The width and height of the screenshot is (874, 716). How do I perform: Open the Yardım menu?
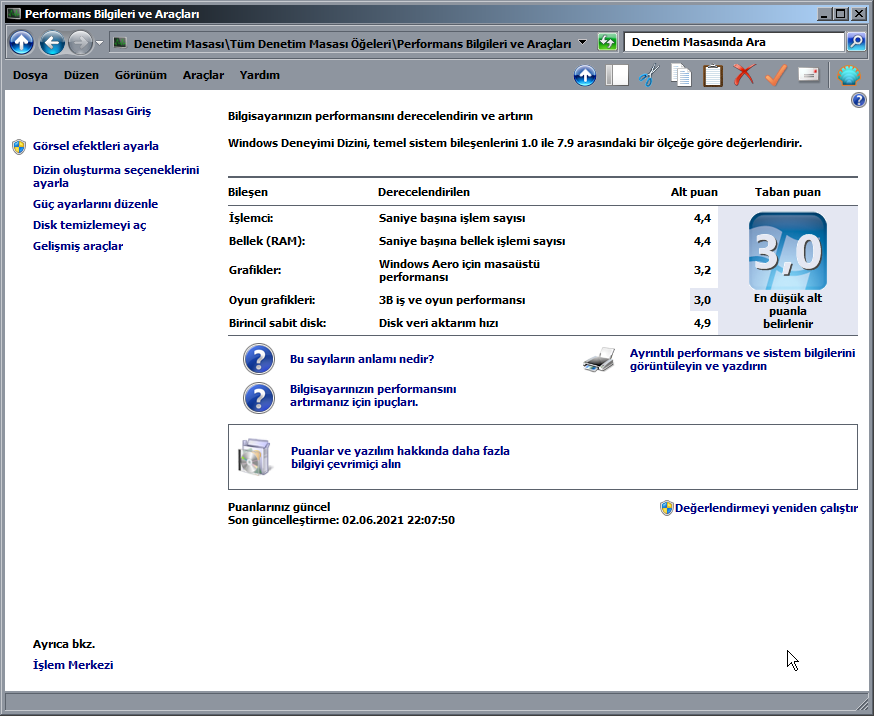coord(260,75)
